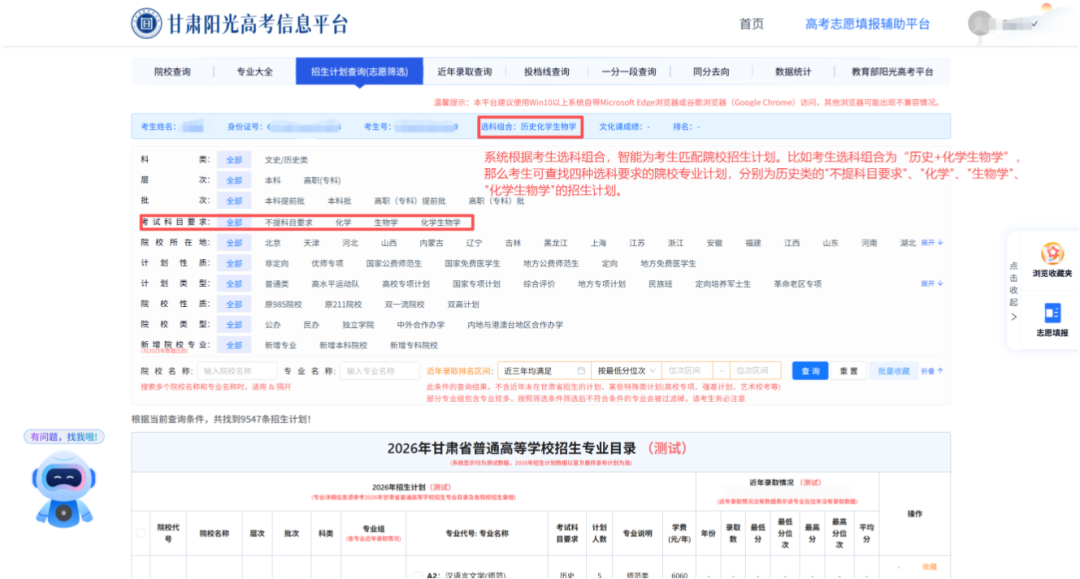Image resolution: width=1080 pixels, height=579 pixels.
Task: Go to 首页 in top navigation
Action: pos(751,24)
